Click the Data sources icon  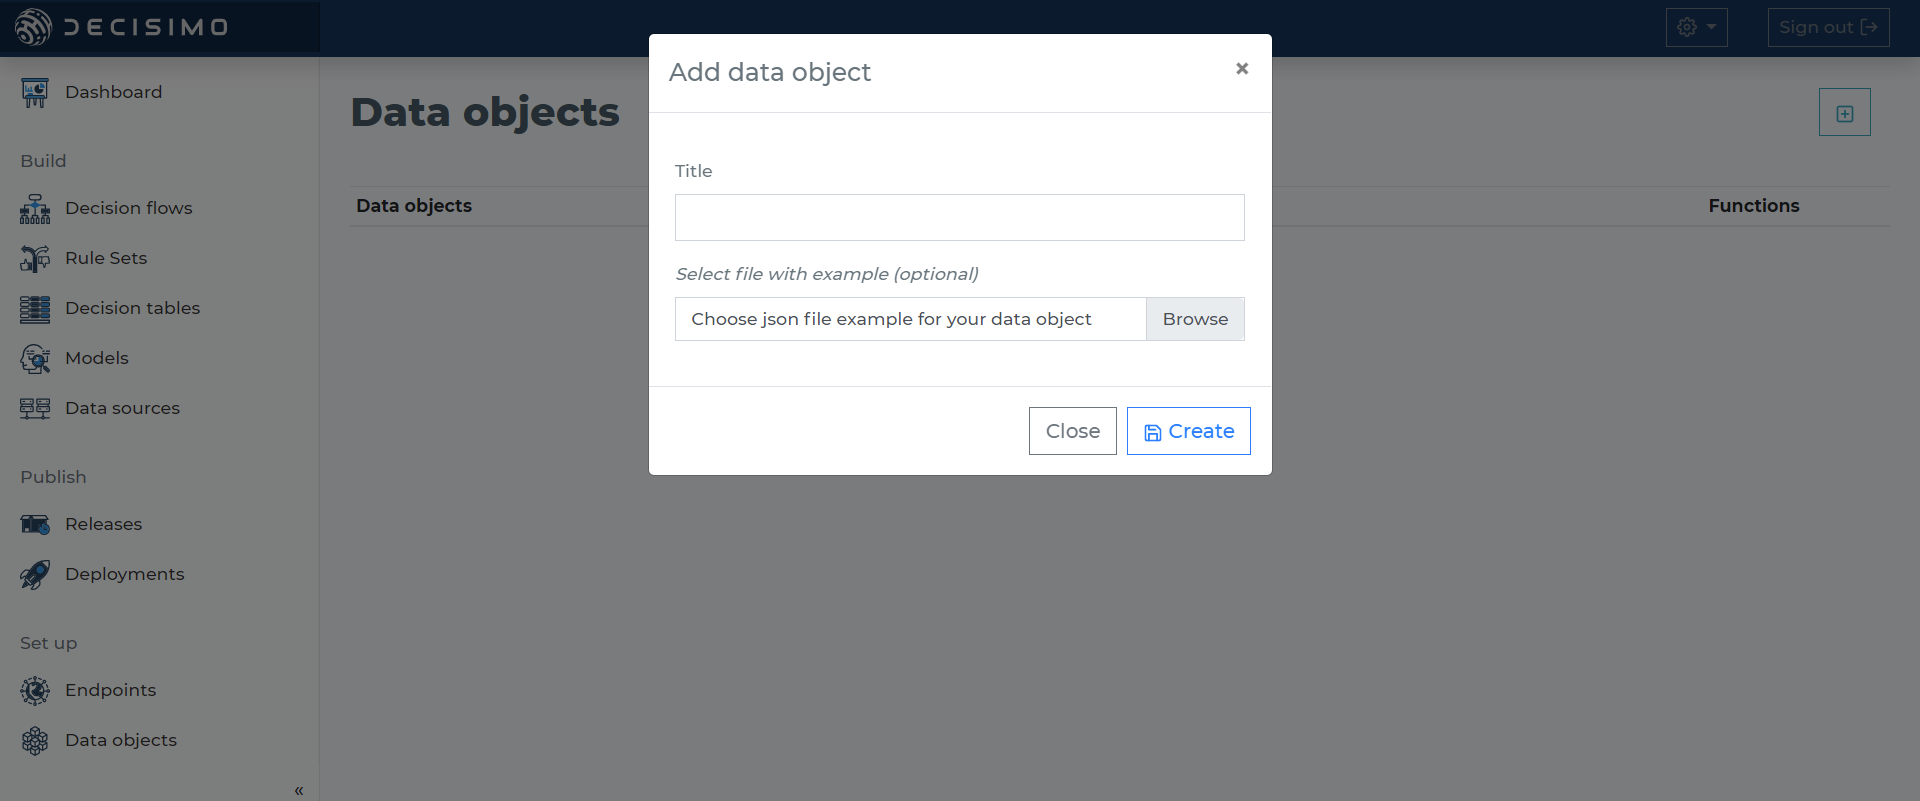[35, 409]
